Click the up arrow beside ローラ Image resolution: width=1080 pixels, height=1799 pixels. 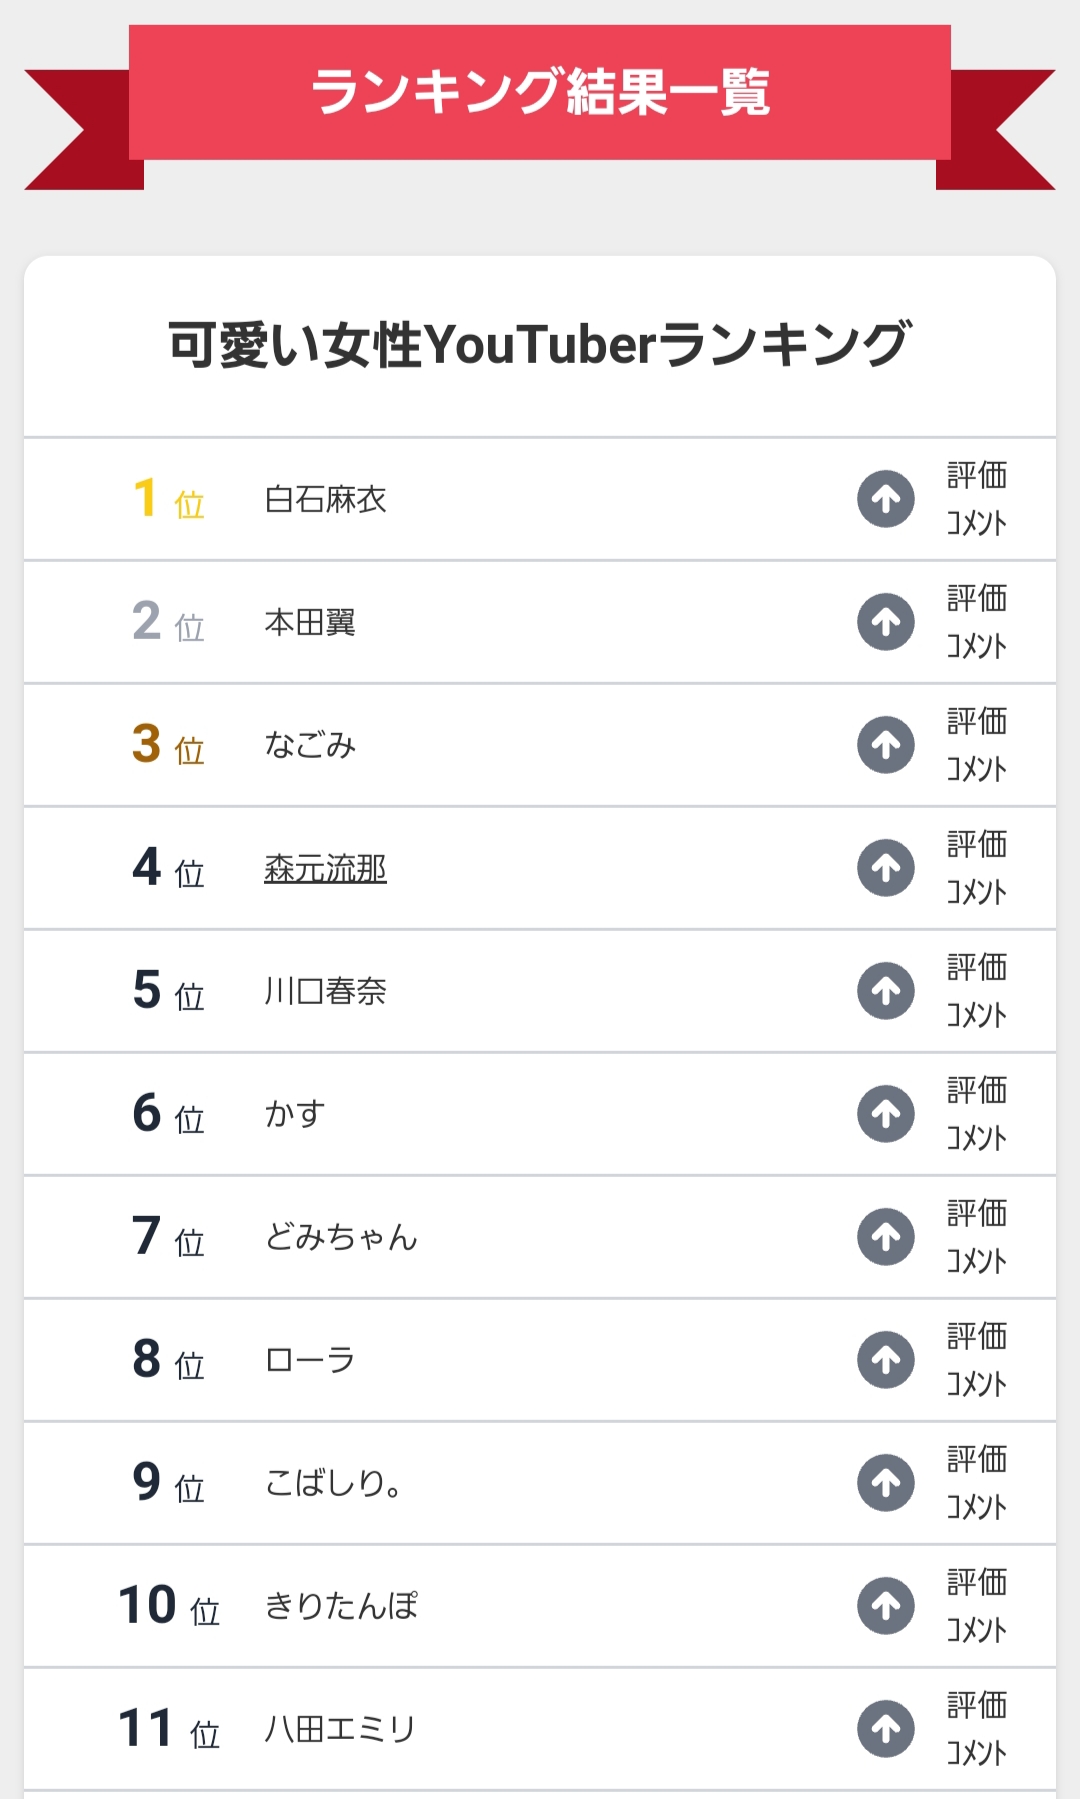[886, 1360]
